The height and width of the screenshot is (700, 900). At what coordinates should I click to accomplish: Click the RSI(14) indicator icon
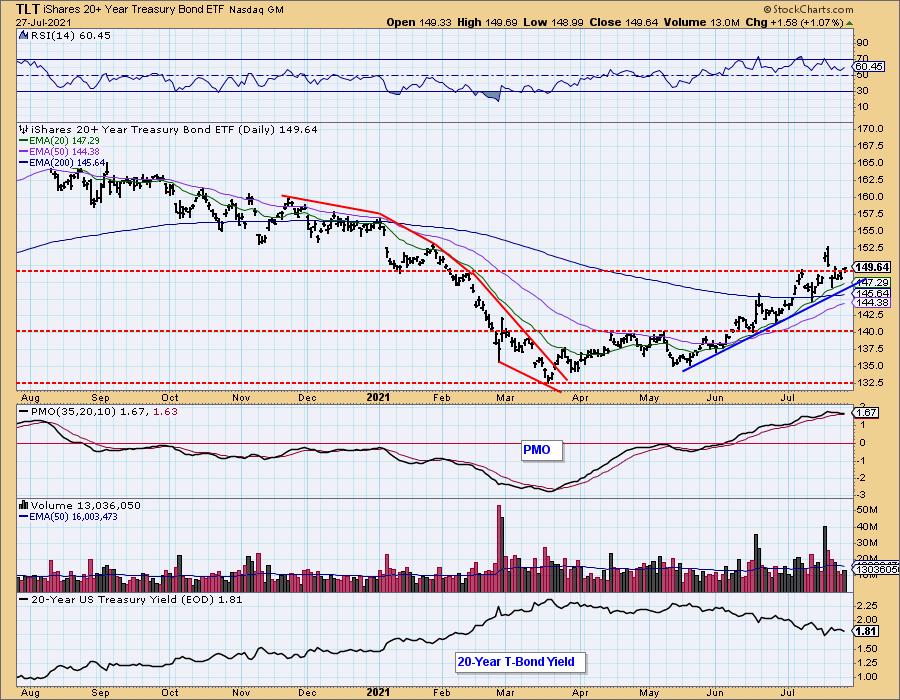(x=24, y=35)
